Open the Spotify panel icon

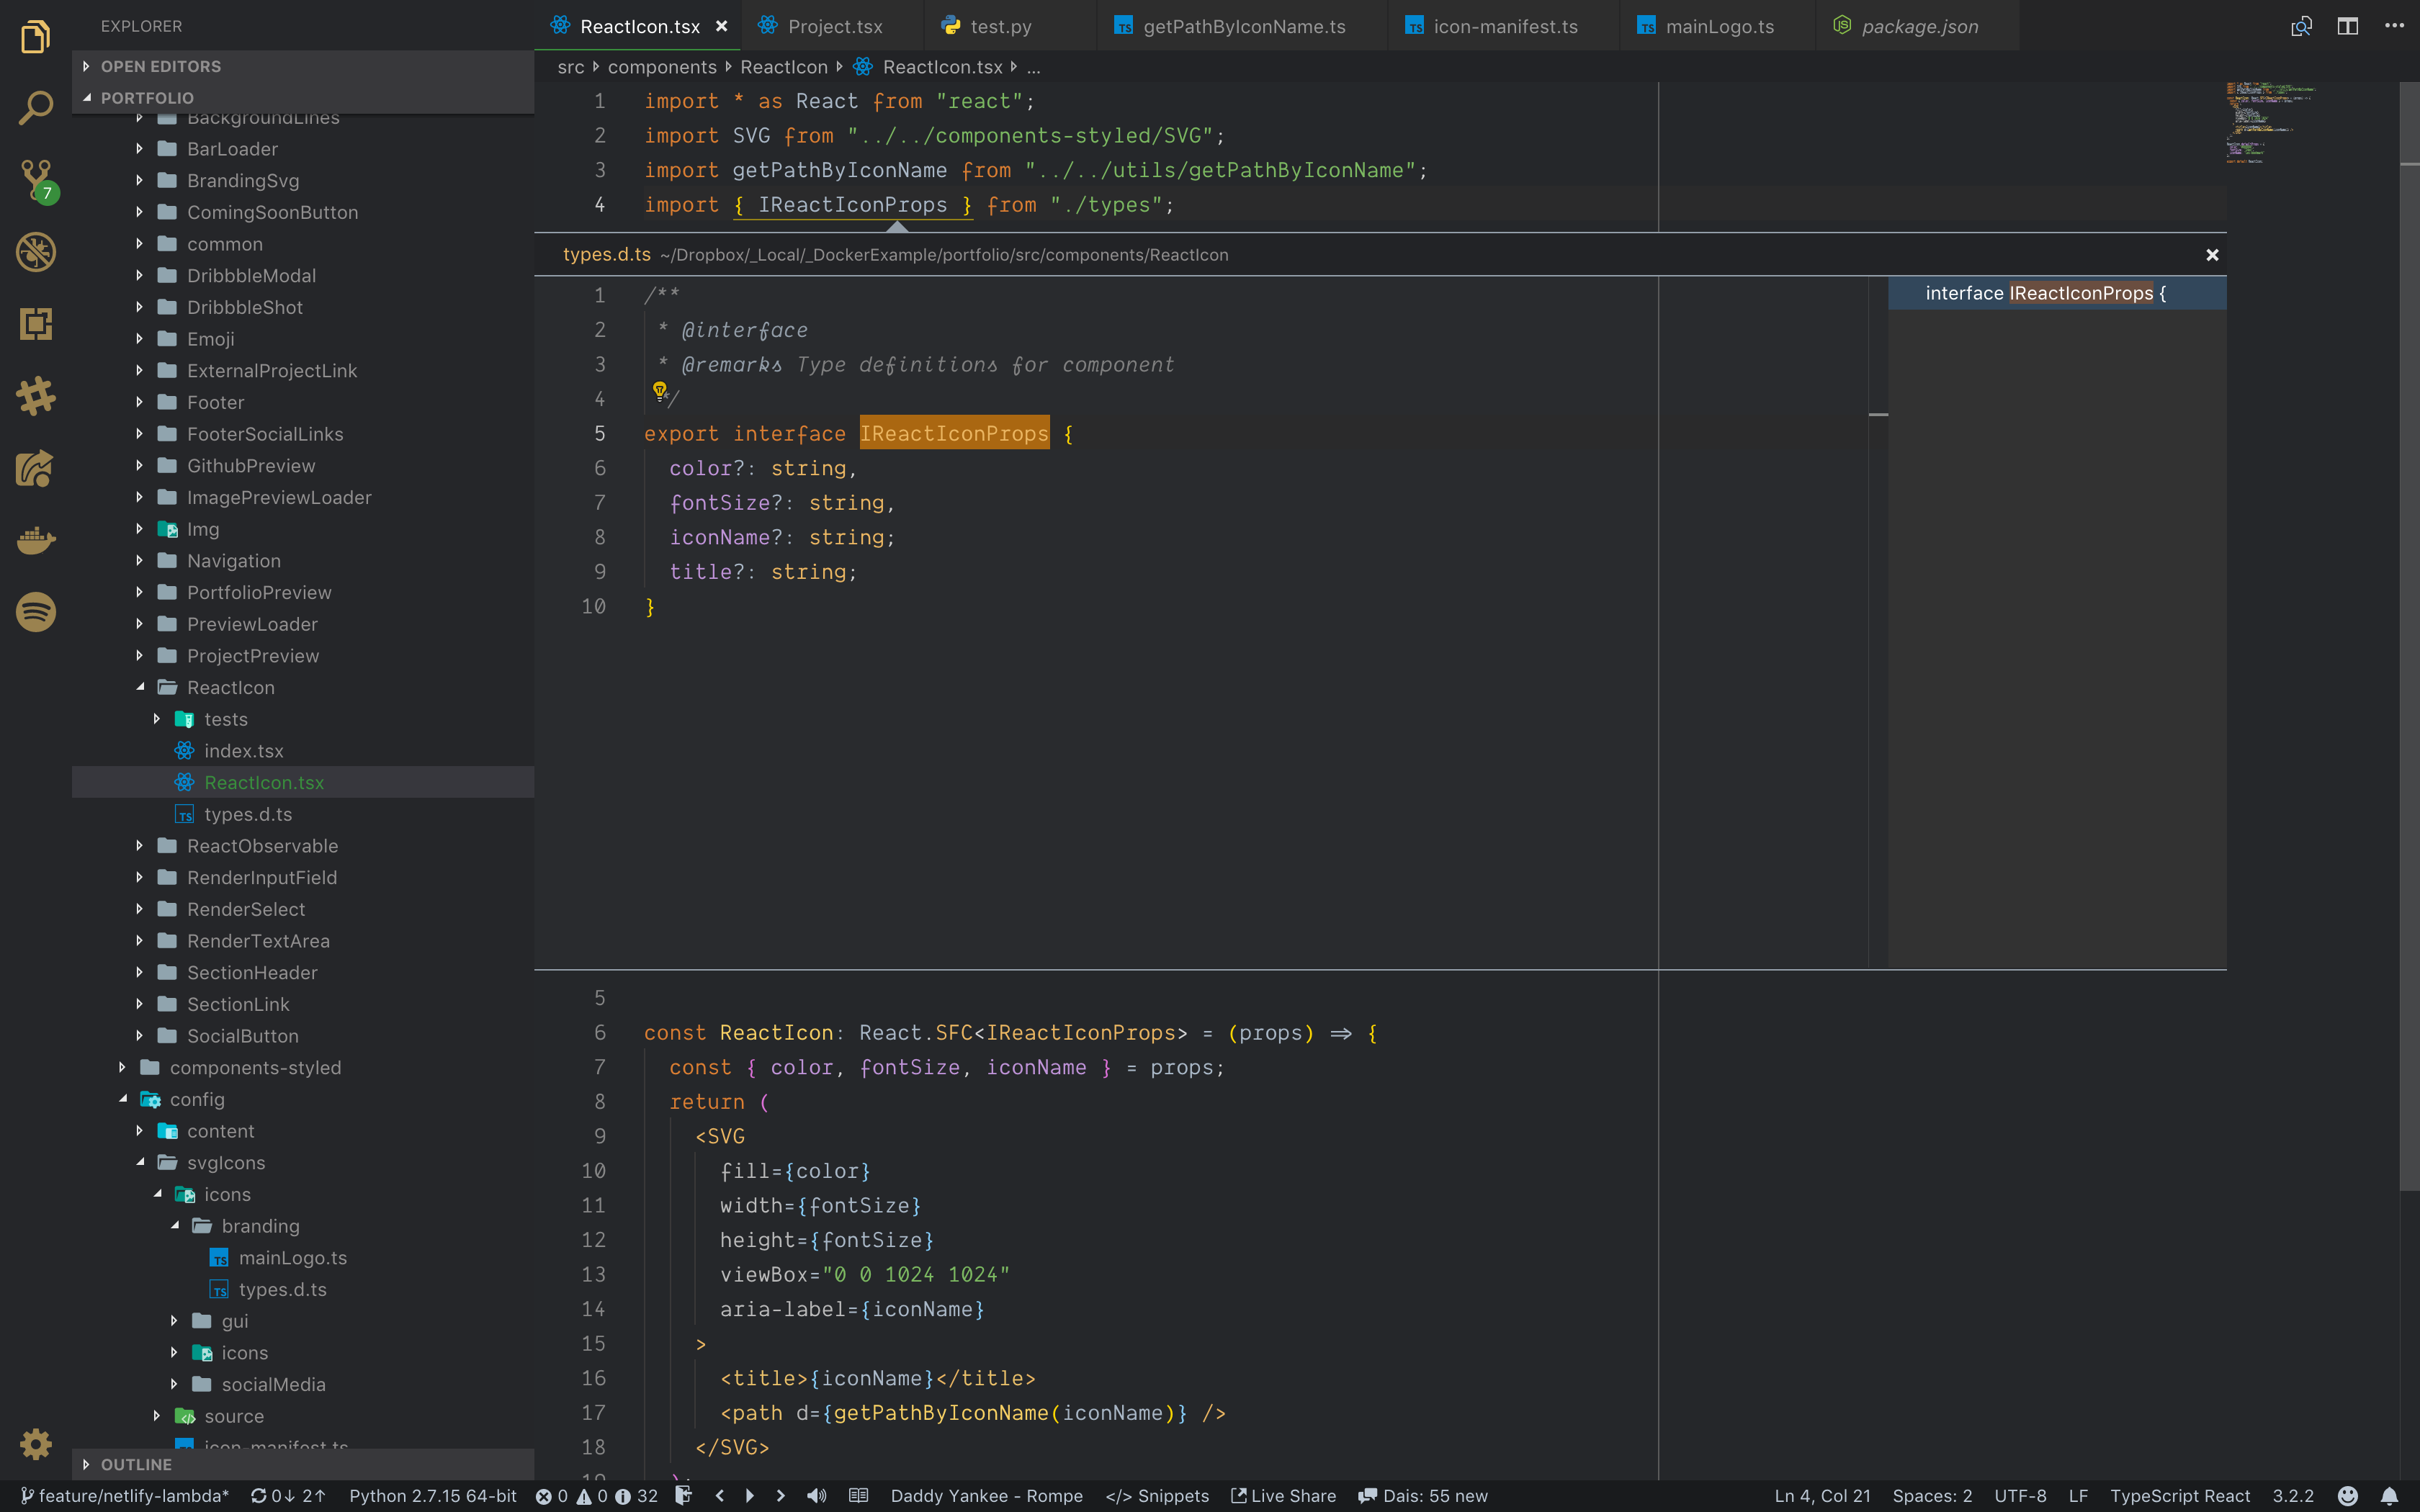tap(36, 612)
